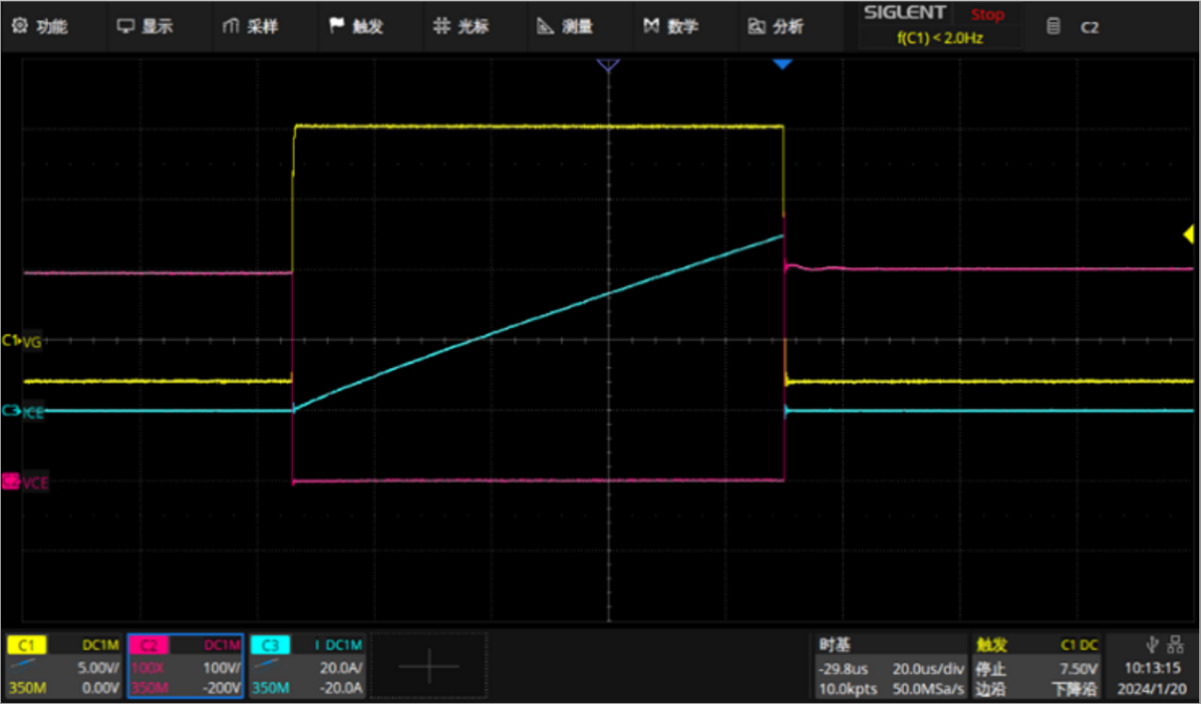Open the 采样 (Acquire) menu
This screenshot has width=1201, height=704.
[252, 27]
